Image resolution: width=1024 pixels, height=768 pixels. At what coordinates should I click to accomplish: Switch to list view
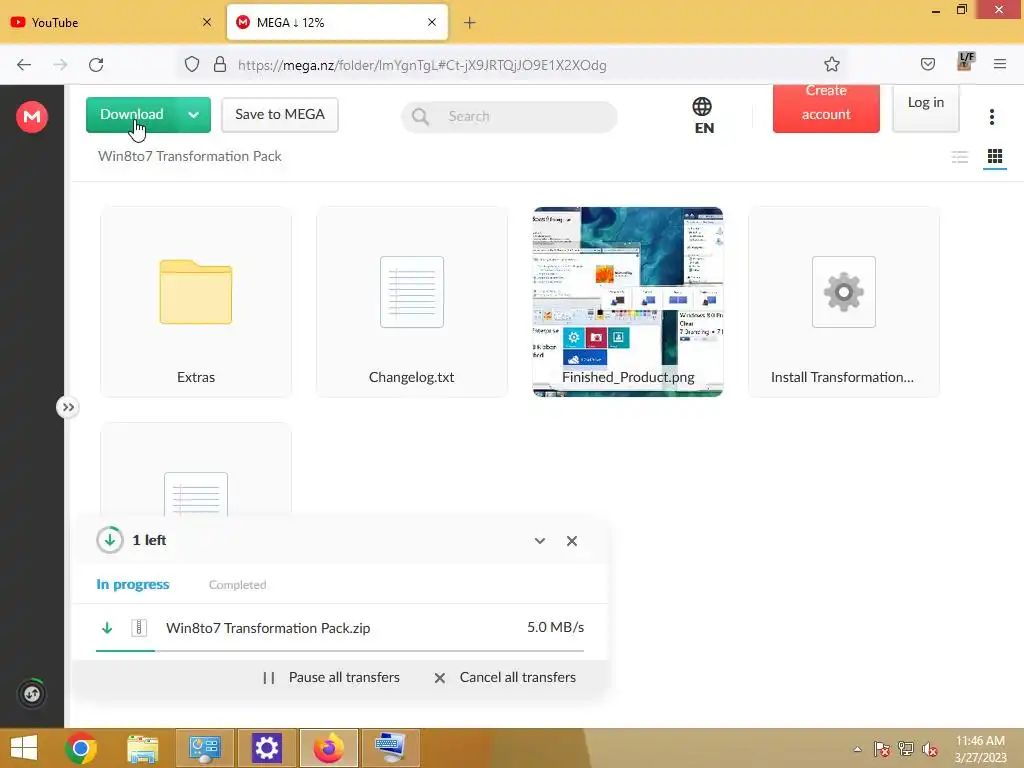click(x=959, y=157)
